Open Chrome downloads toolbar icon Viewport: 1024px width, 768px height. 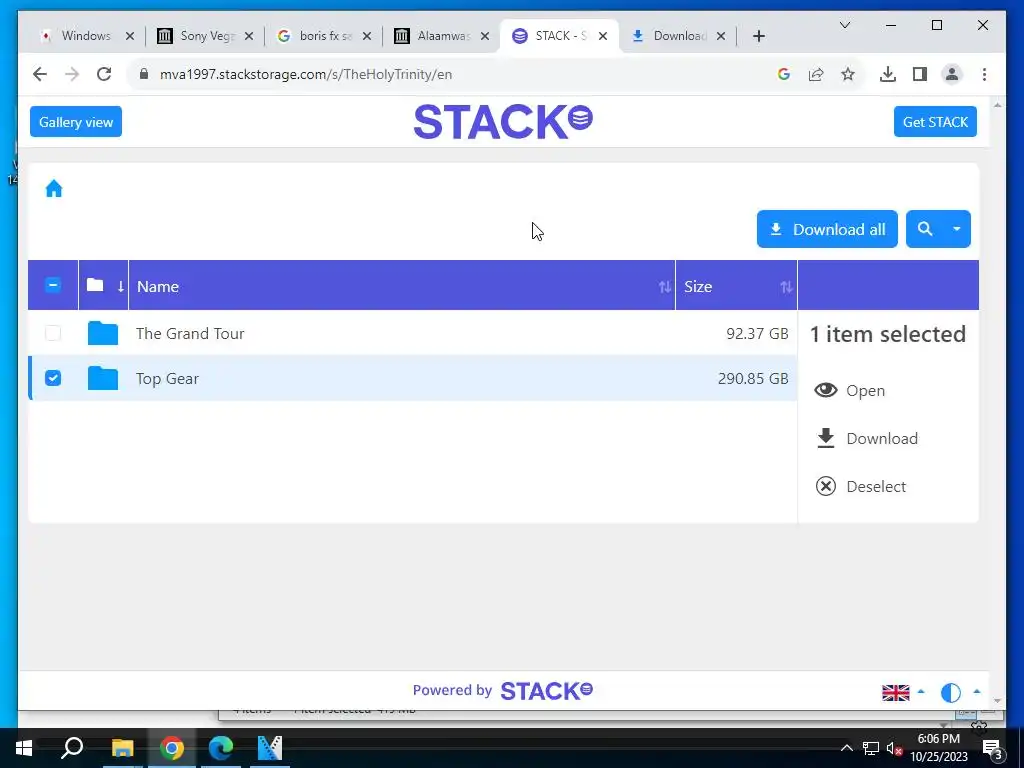pyautogui.click(x=887, y=74)
